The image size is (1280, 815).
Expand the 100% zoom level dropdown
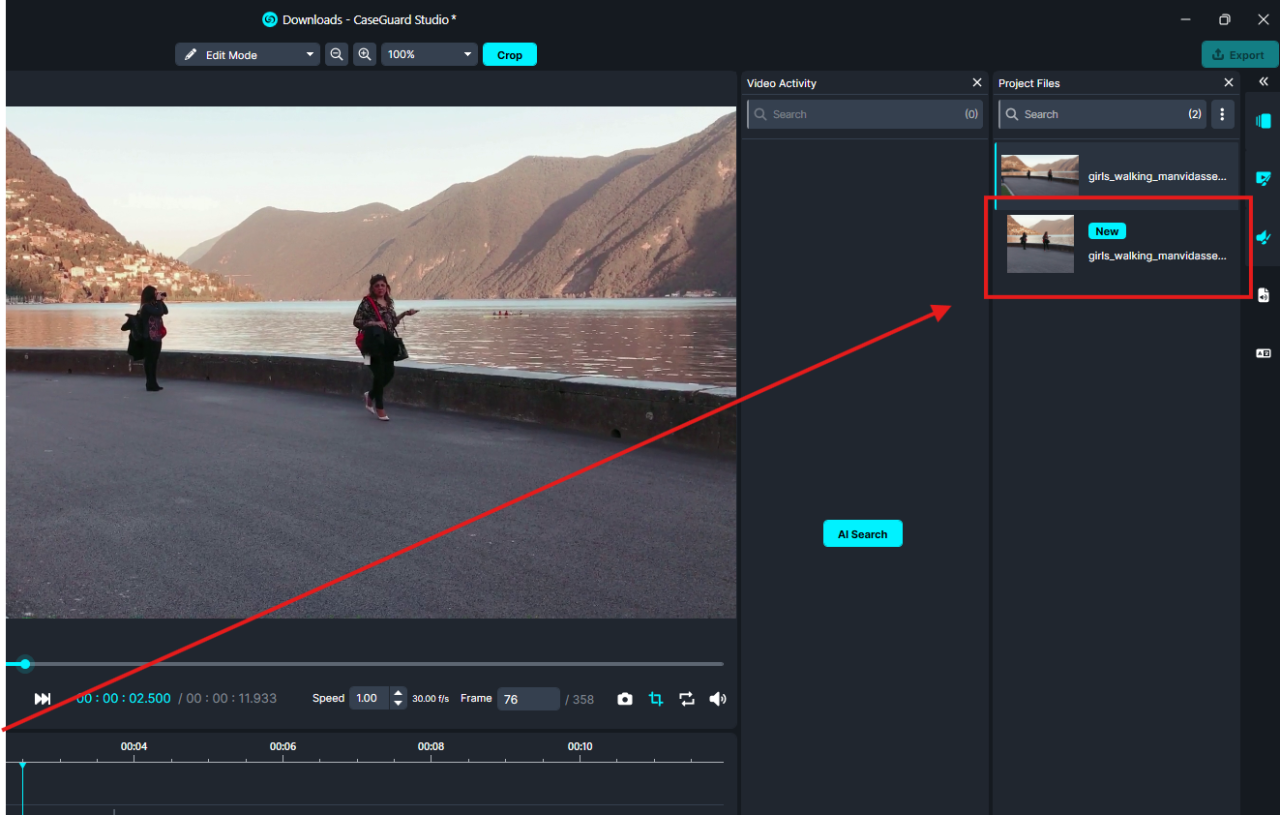pos(429,55)
